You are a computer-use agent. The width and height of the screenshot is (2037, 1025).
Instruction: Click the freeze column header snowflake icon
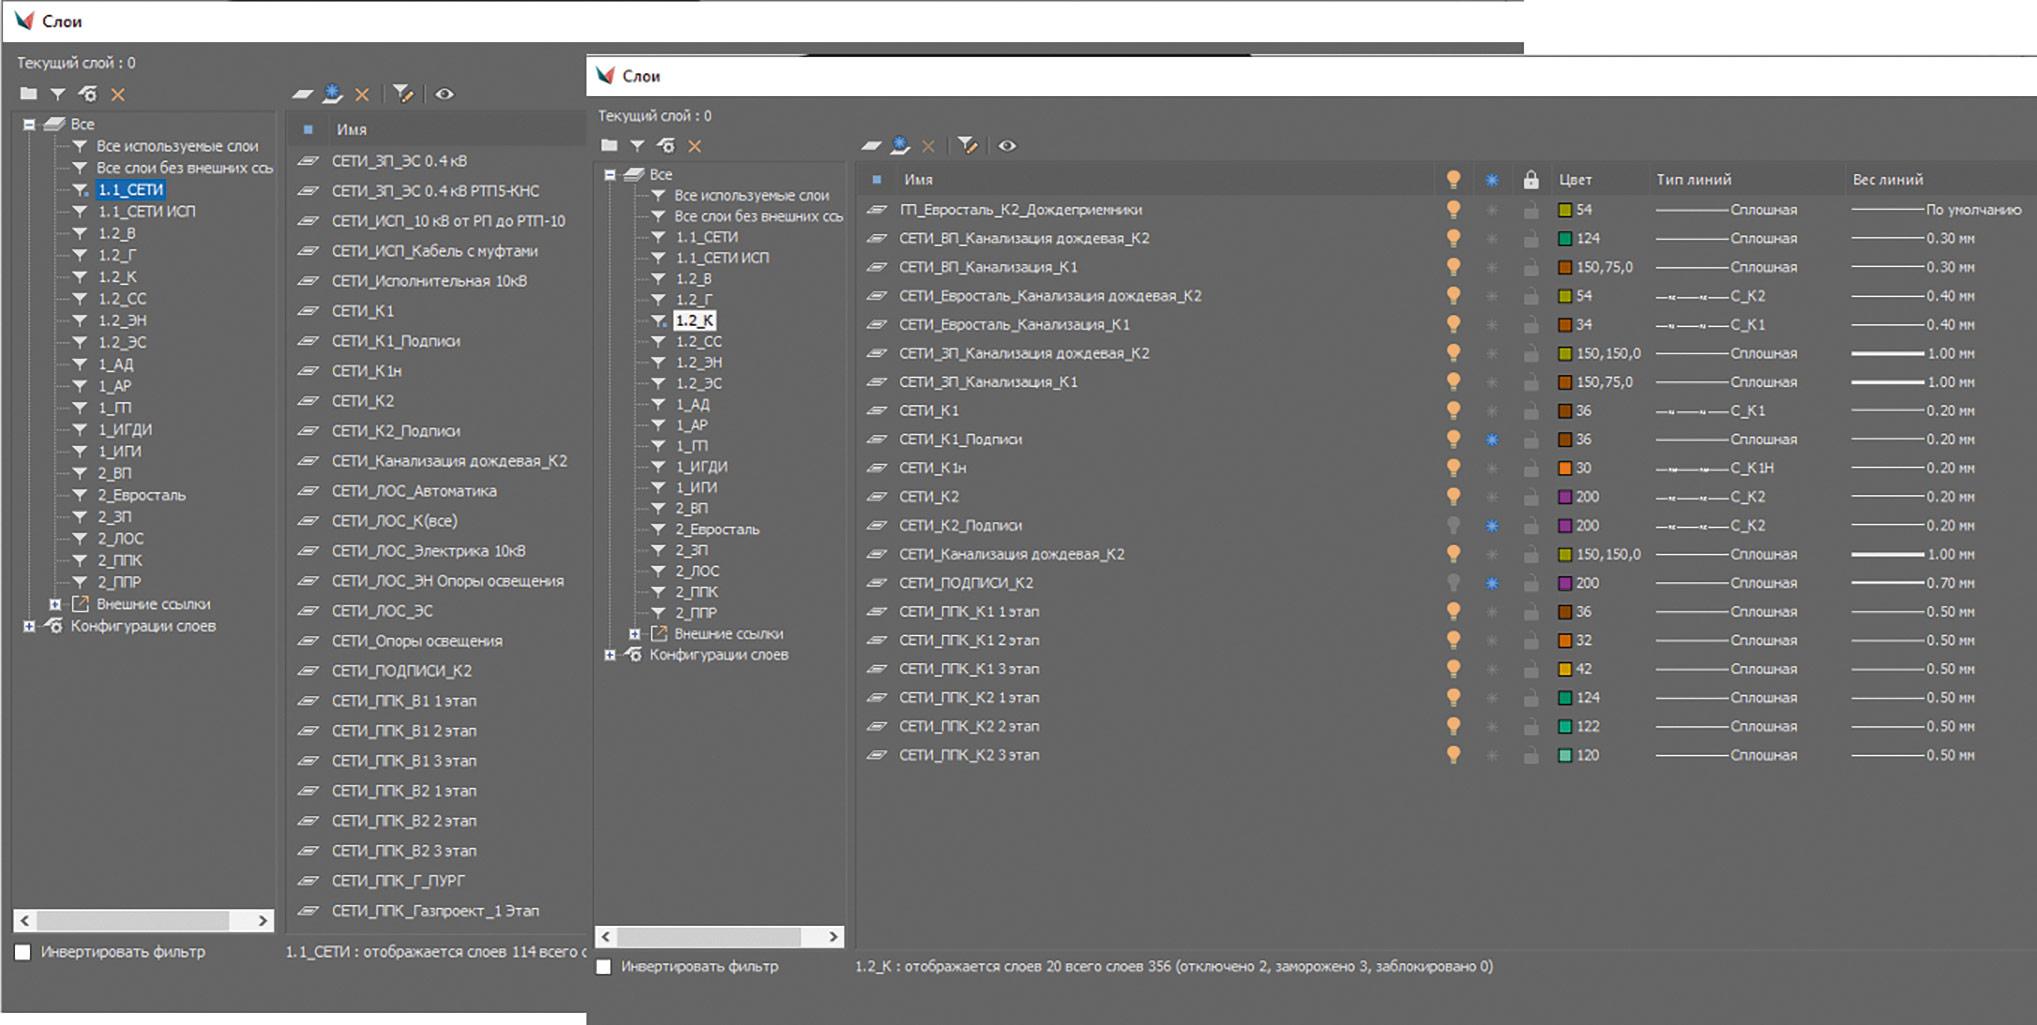pyautogui.click(x=1492, y=180)
